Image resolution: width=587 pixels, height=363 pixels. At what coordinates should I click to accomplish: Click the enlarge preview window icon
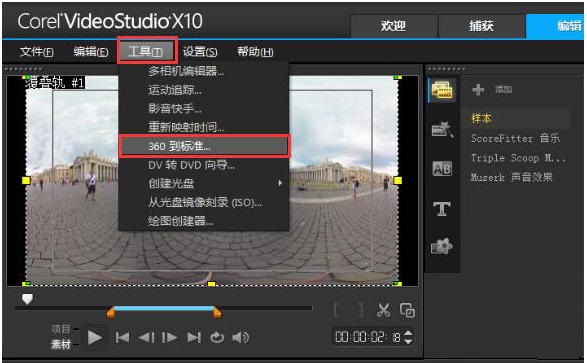click(407, 310)
